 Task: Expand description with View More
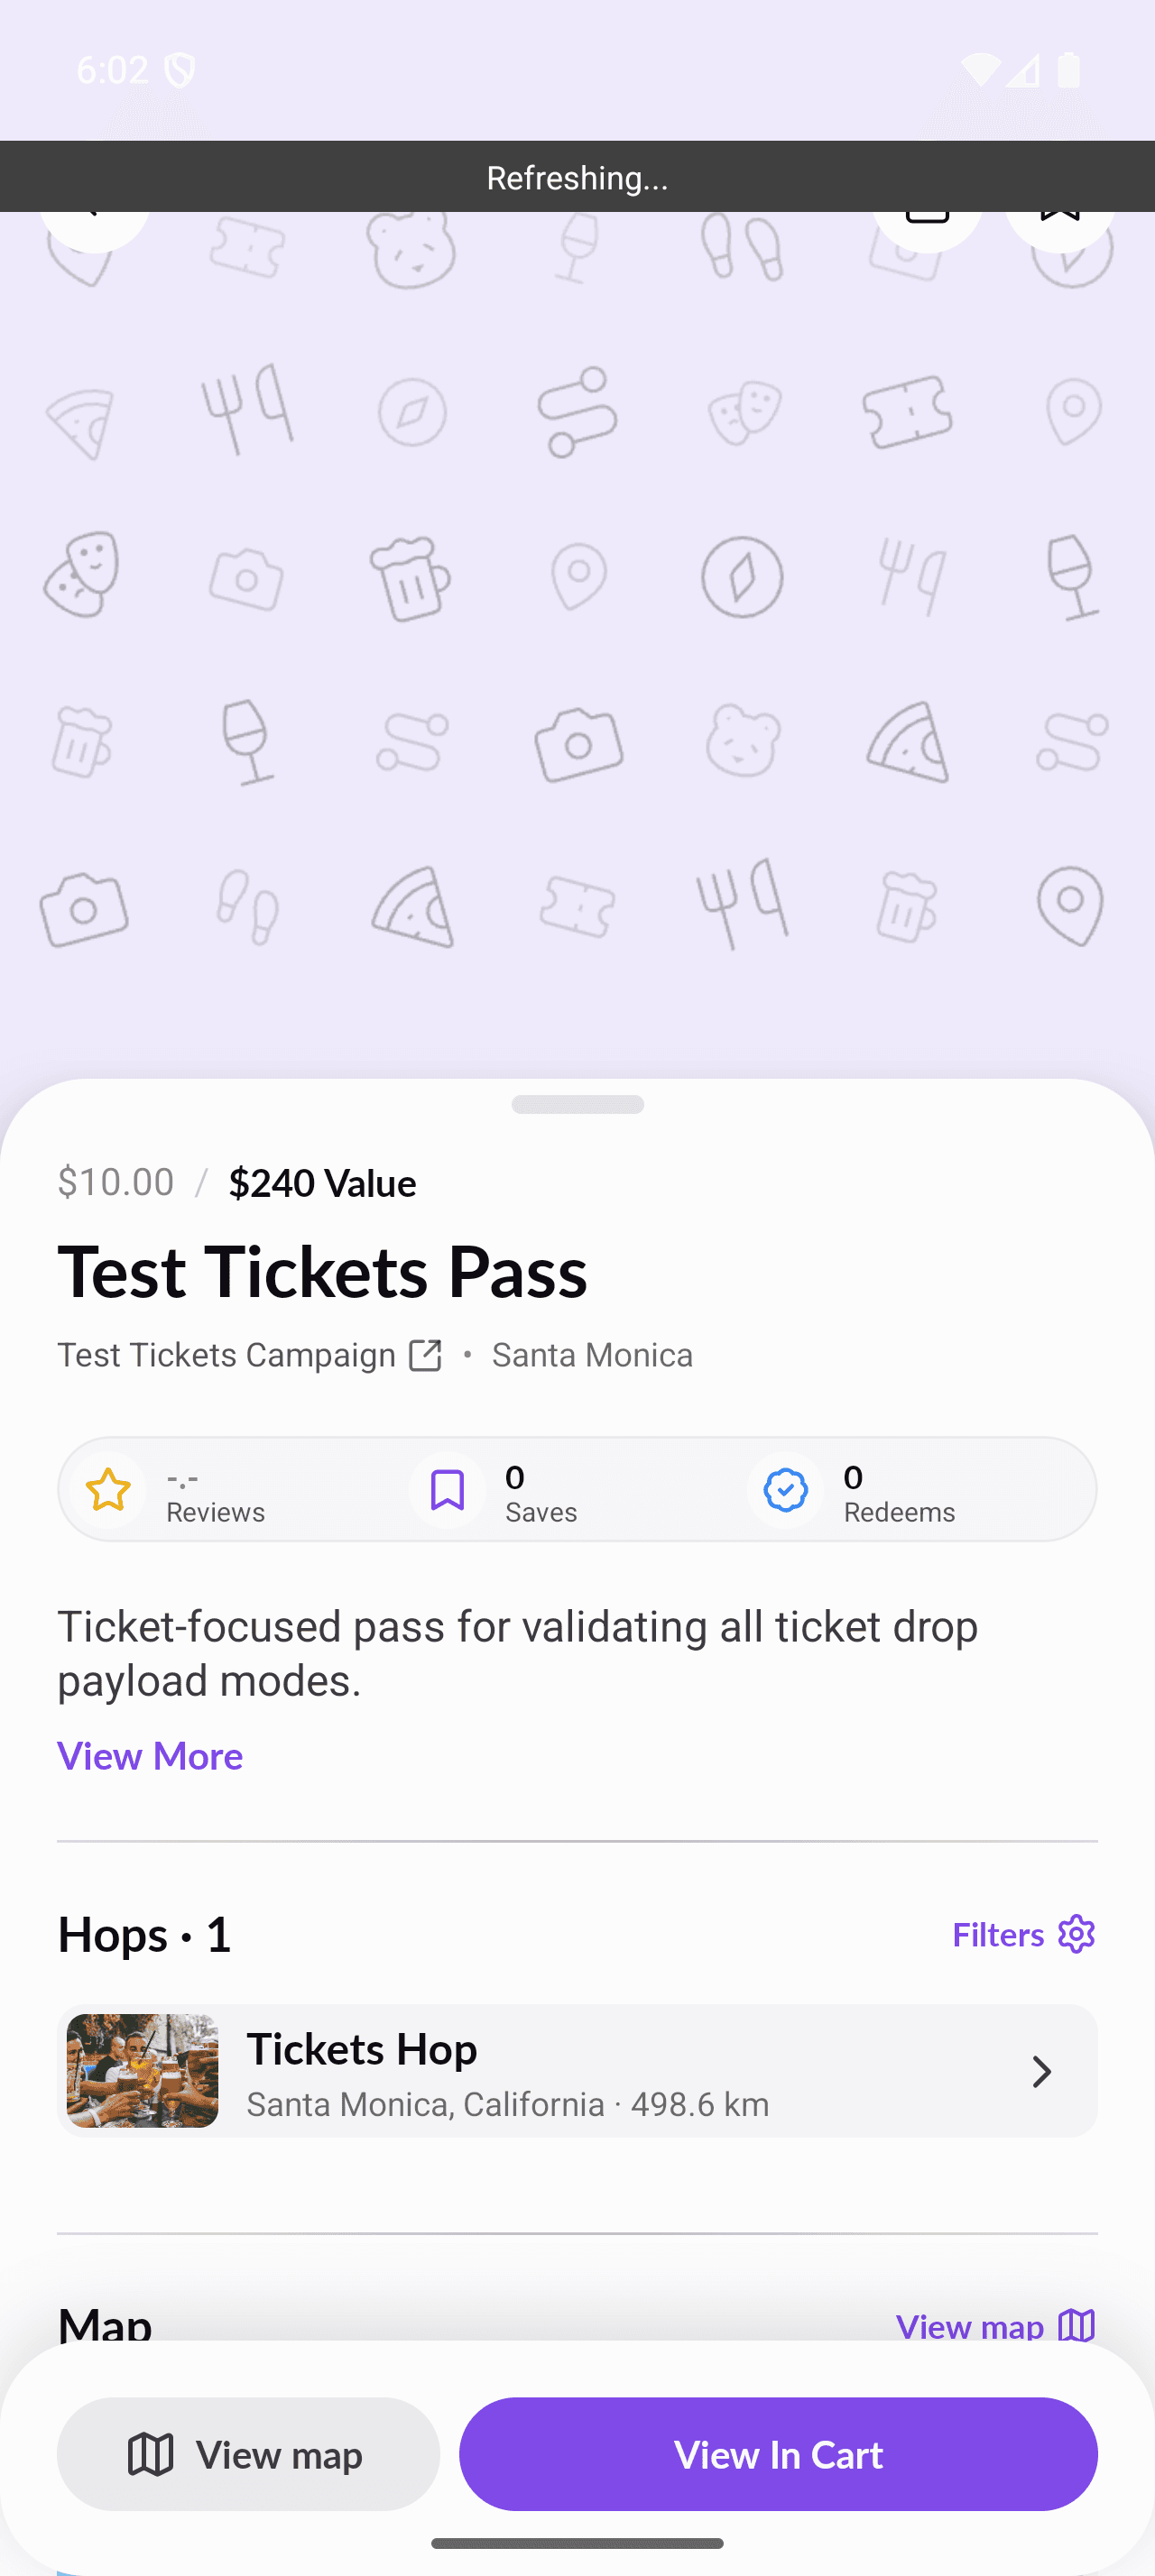coord(149,1755)
